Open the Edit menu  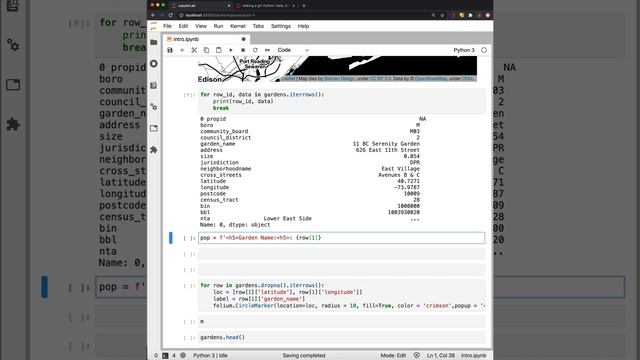coord(183,26)
